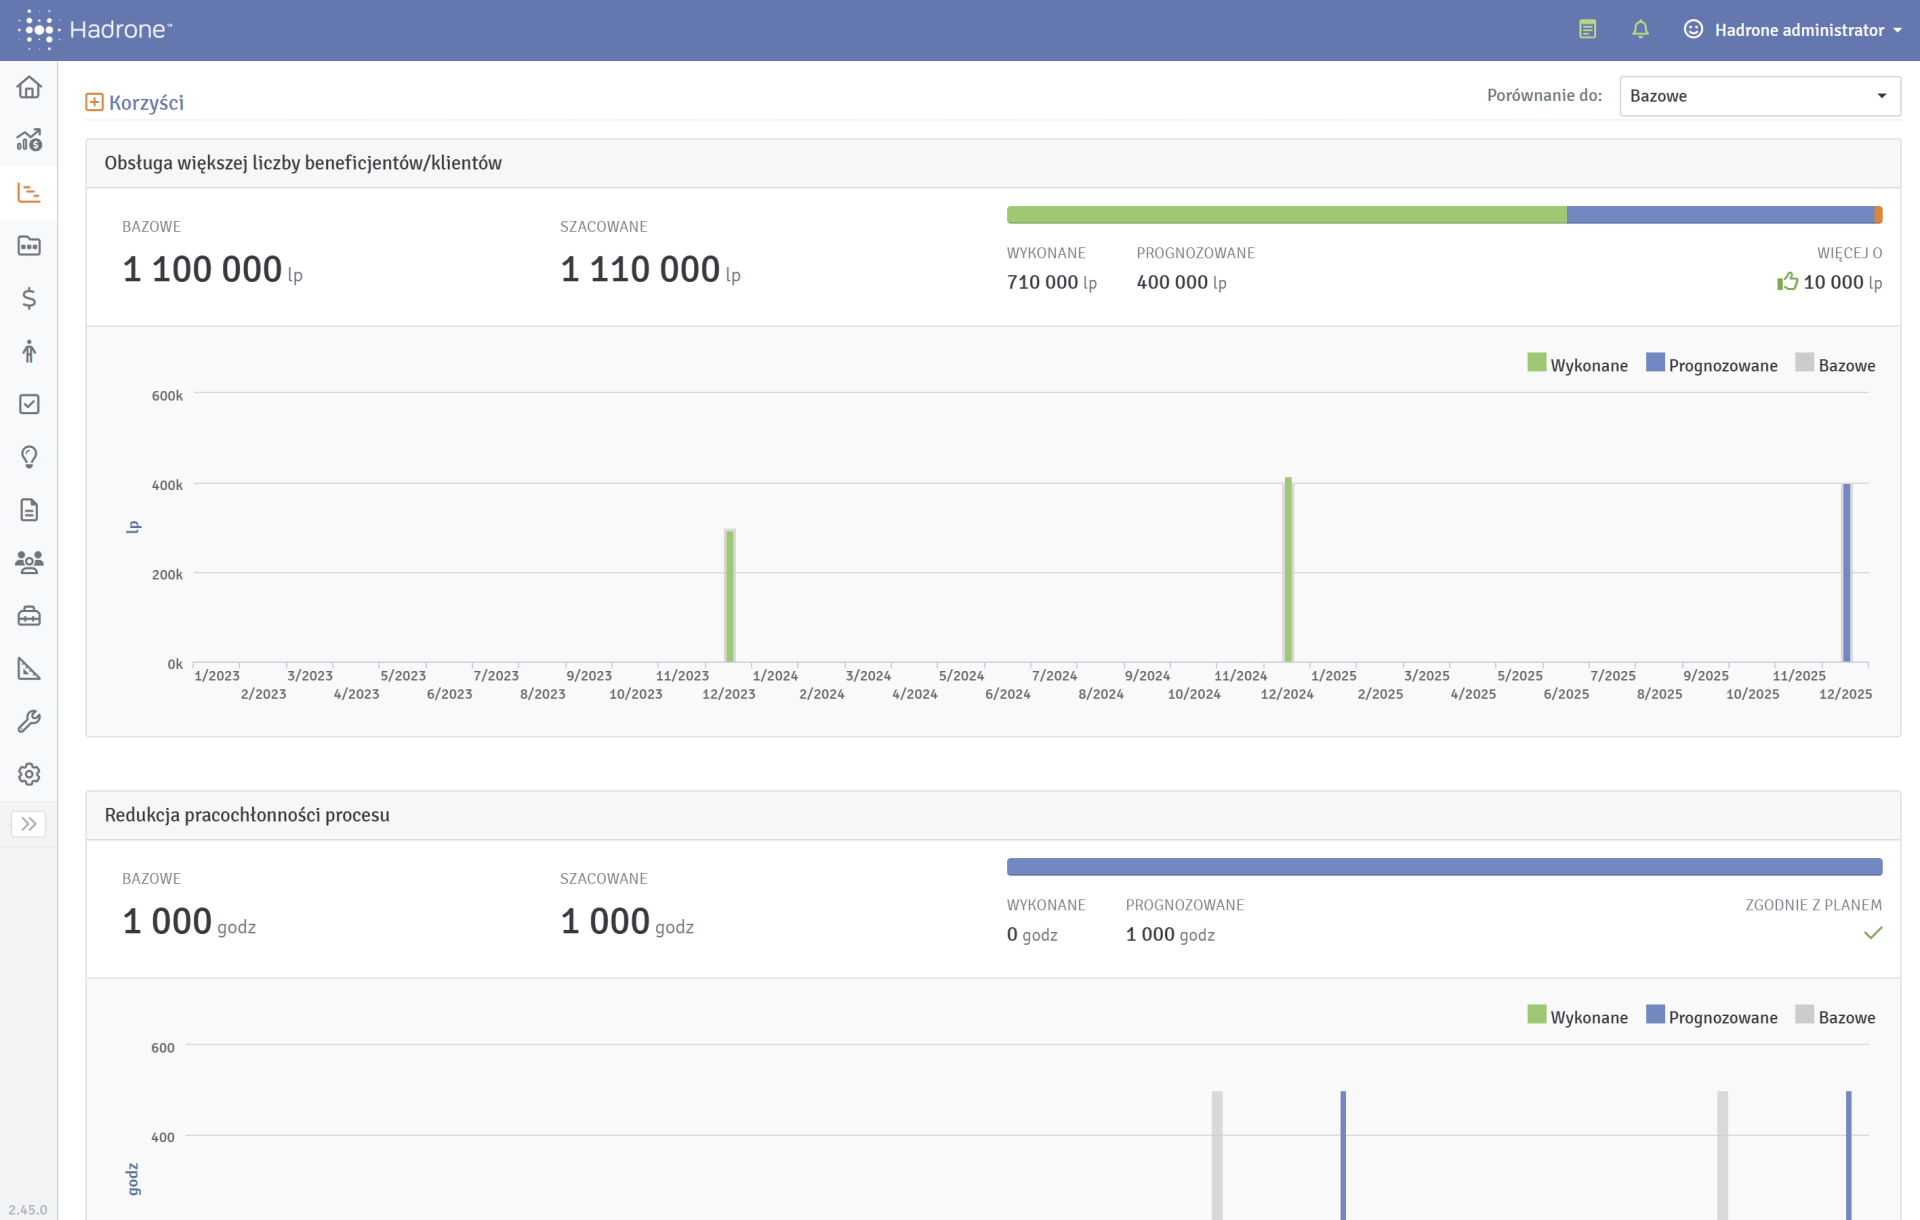Image resolution: width=1920 pixels, height=1220 pixels.
Task: Toggle Bazowe legend in second chart
Action: (x=1835, y=1017)
